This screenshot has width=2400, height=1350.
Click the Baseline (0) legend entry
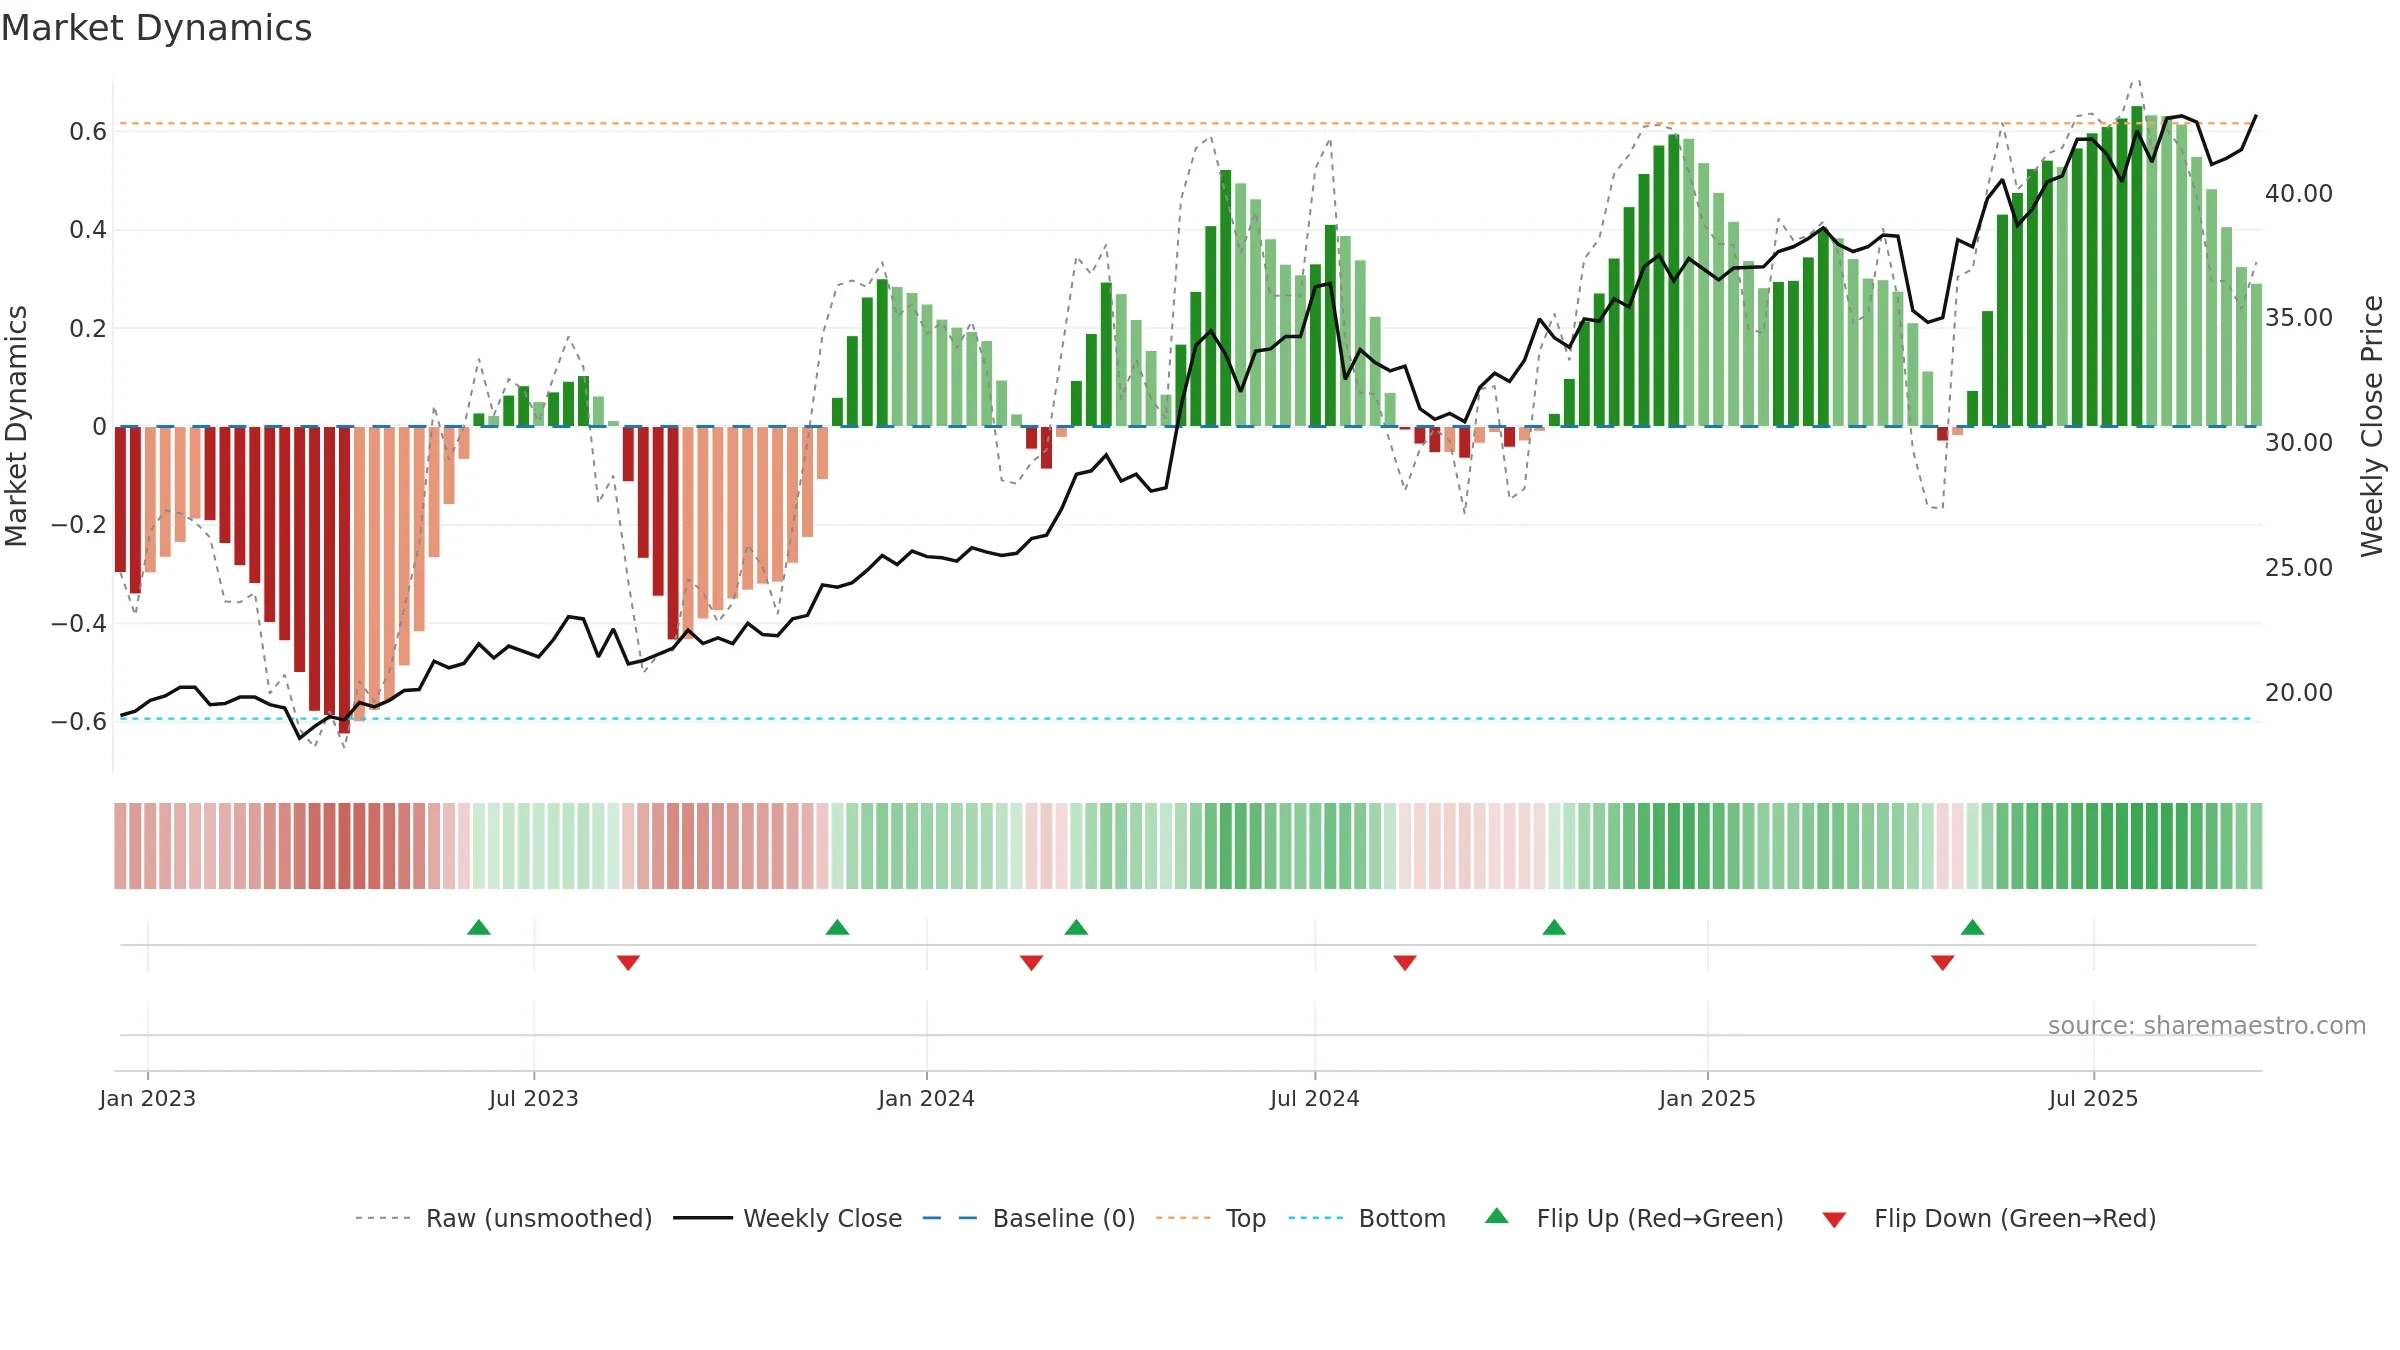[x=1028, y=1218]
